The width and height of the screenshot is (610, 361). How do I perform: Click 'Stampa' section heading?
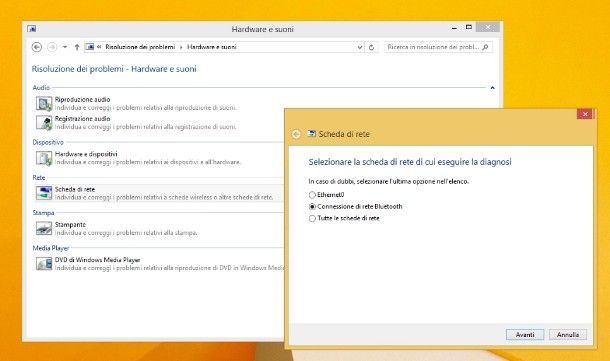[43, 213]
